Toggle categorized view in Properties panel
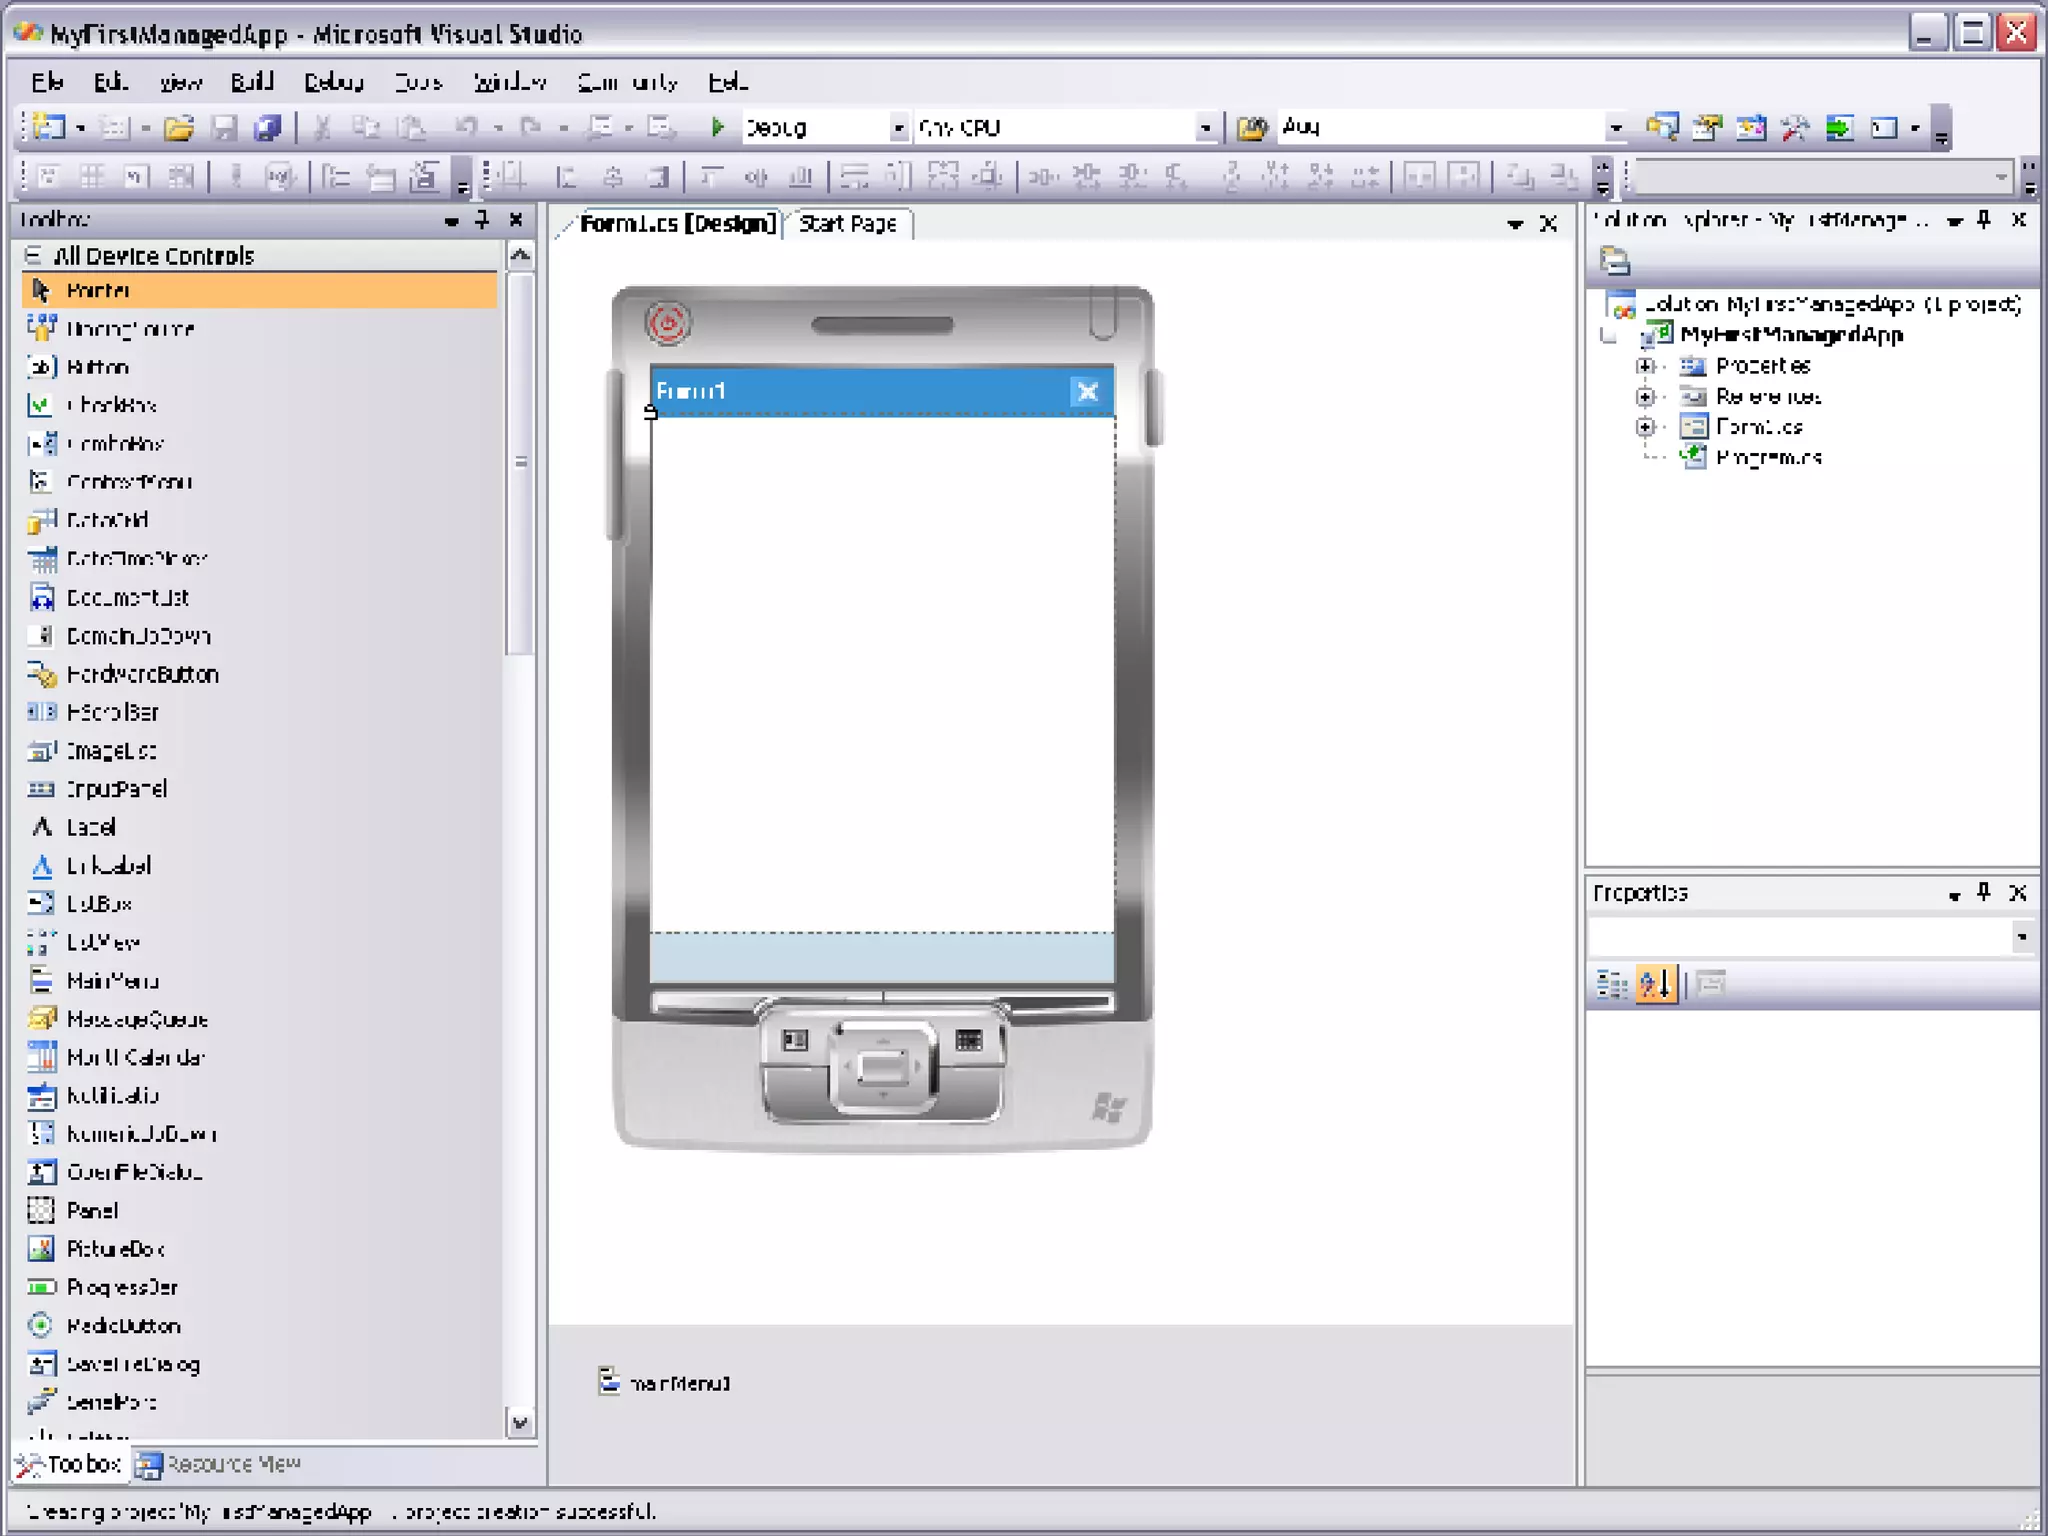This screenshot has width=2048, height=1536. pyautogui.click(x=1612, y=984)
